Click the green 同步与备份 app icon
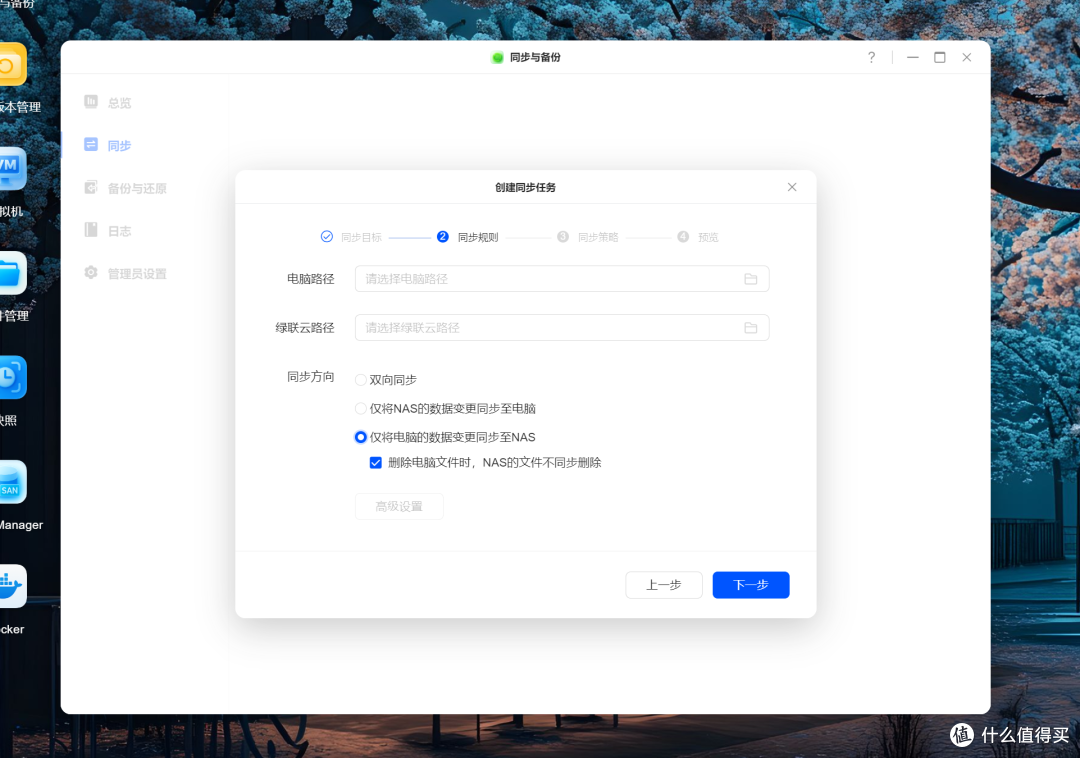This screenshot has width=1080, height=758. [497, 57]
